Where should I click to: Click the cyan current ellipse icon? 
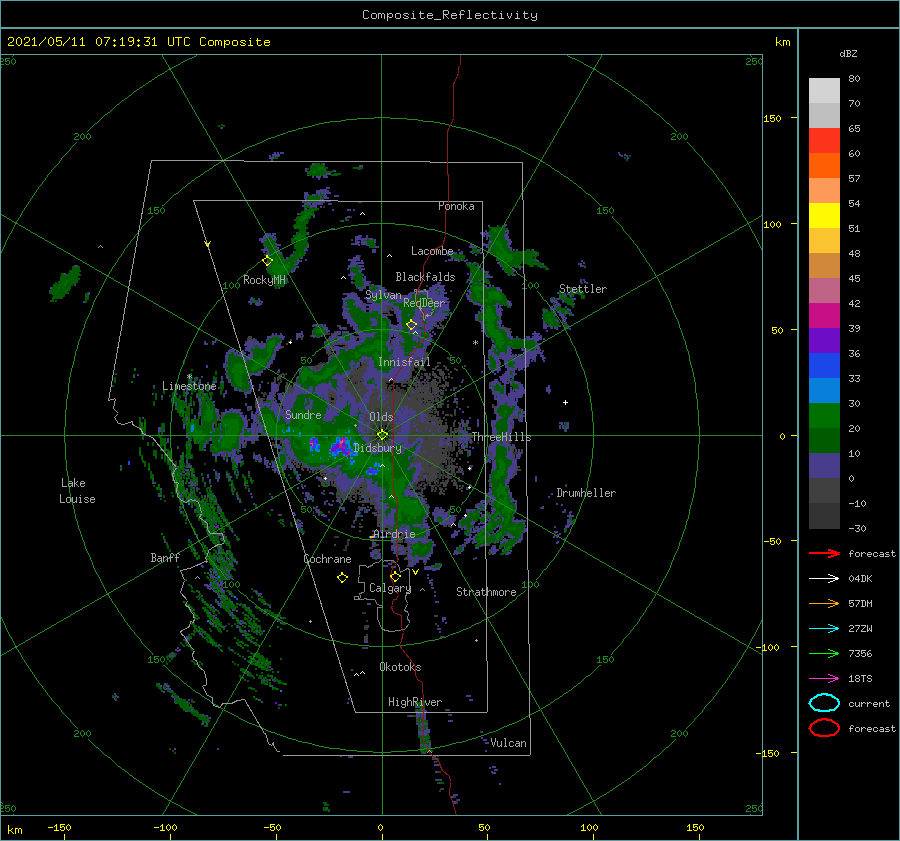pyautogui.click(x=824, y=703)
